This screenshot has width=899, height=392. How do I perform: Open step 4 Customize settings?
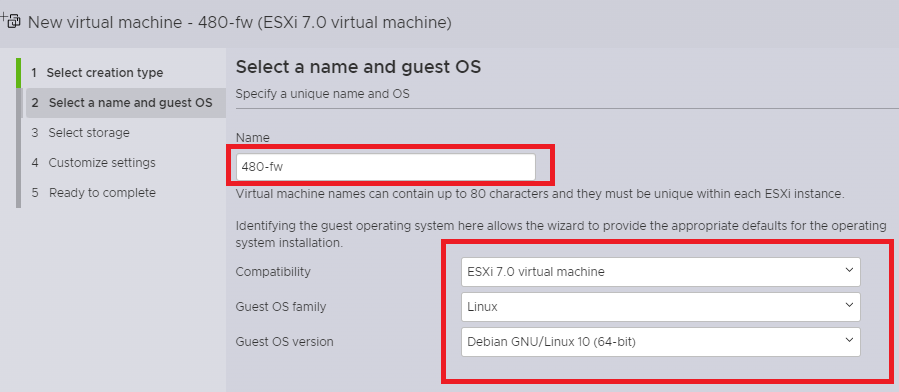[93, 163]
